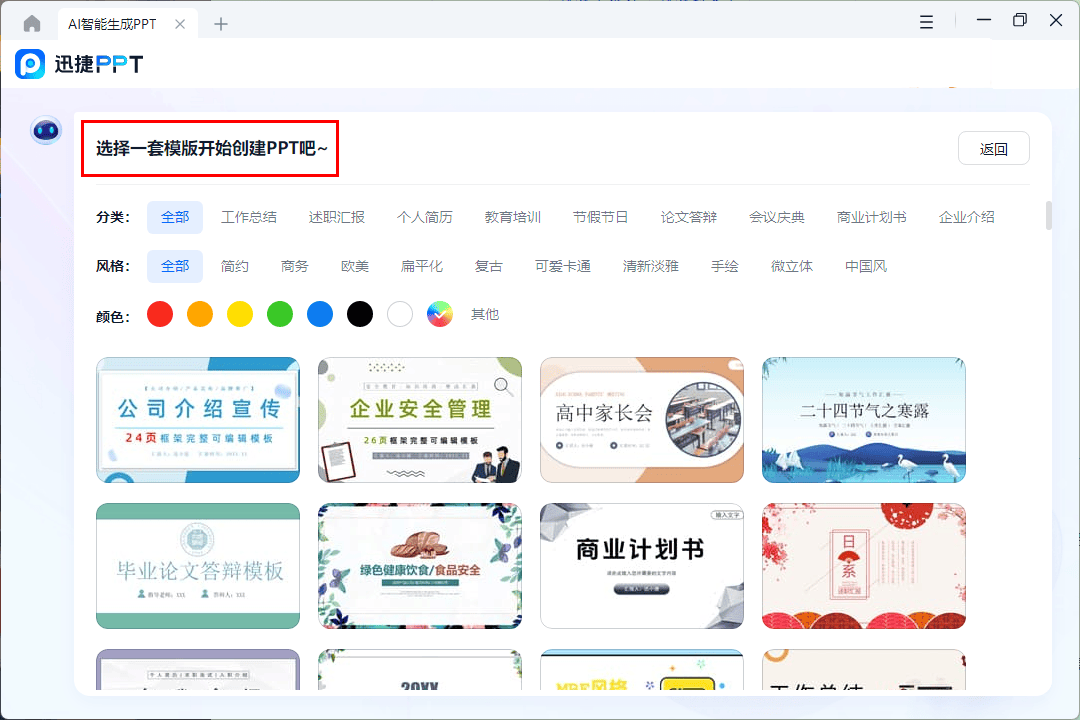Close the AI智能生成PPT tab
The image size is (1080, 720).
pos(180,24)
